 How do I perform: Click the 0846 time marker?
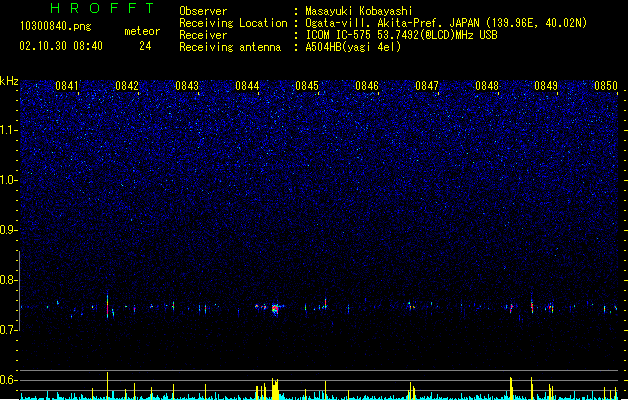tap(367, 86)
